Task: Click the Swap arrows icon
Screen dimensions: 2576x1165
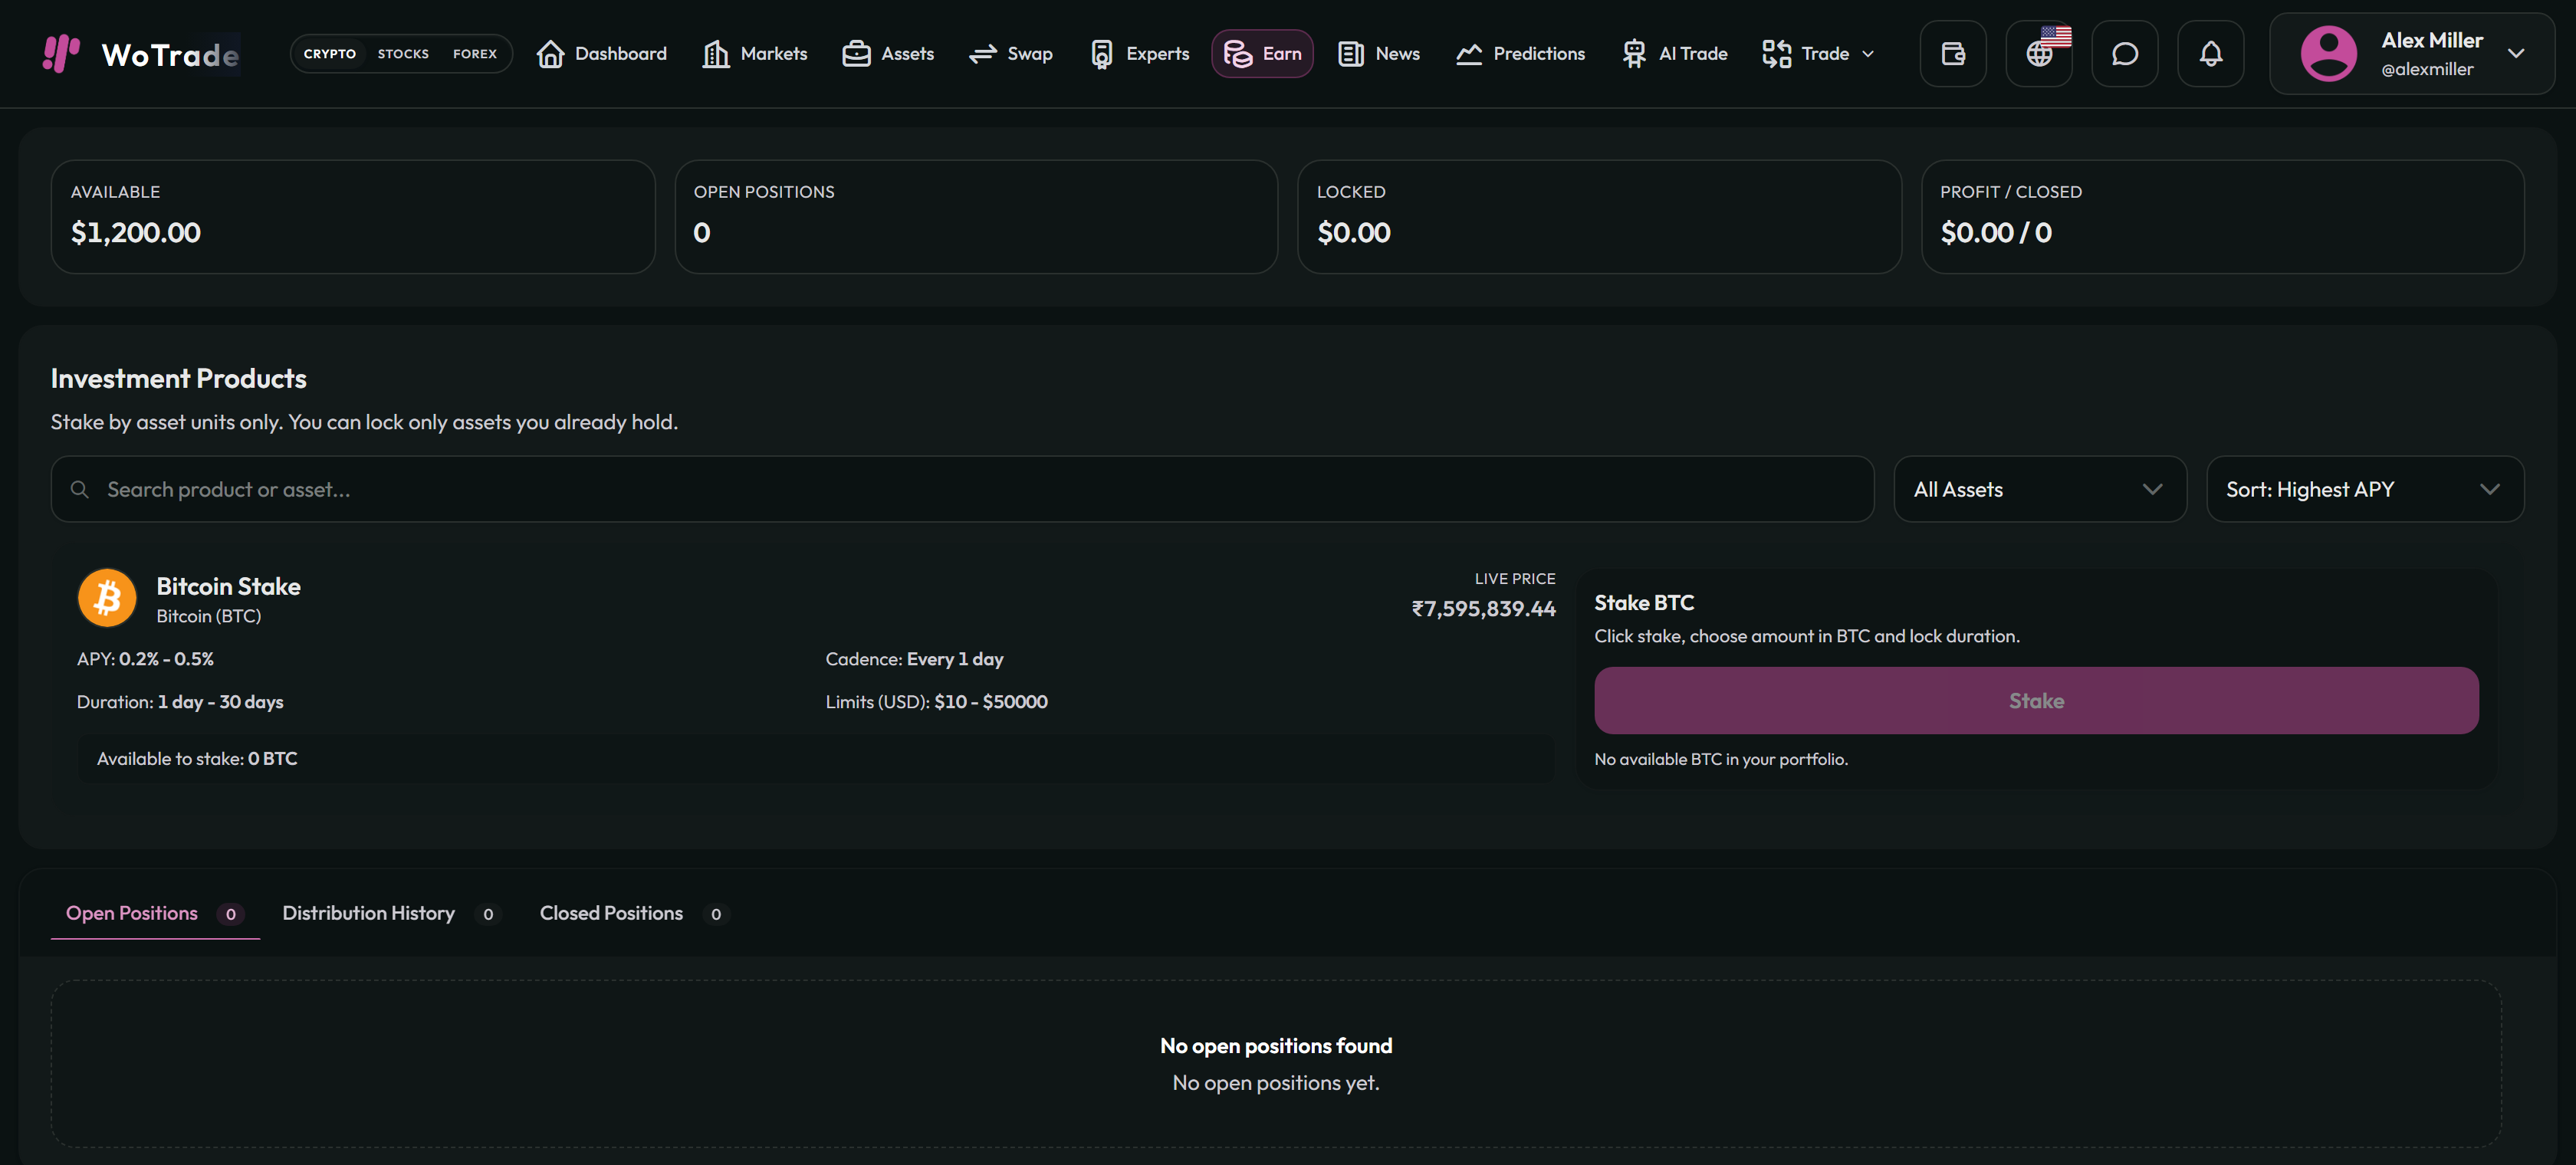Action: (983, 54)
